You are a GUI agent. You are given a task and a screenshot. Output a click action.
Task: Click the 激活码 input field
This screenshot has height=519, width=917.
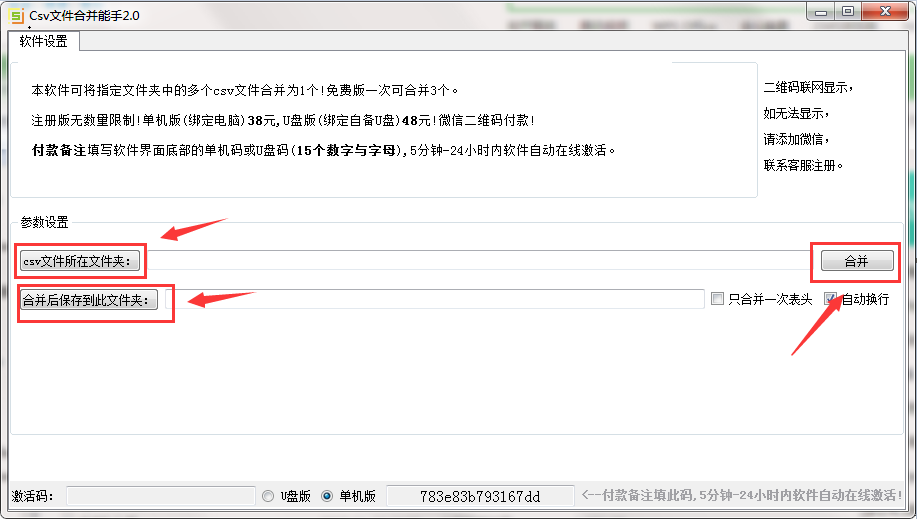coord(161,496)
